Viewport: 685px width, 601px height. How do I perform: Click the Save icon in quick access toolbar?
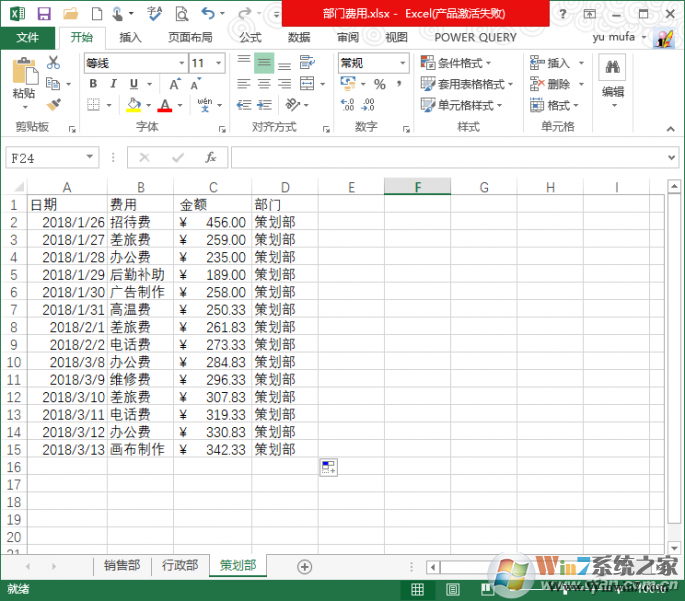coord(44,14)
